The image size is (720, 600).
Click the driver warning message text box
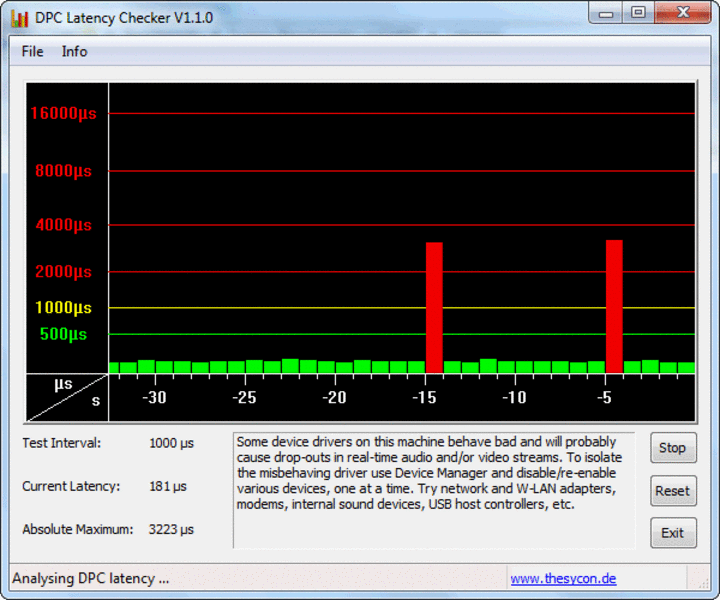coord(434,490)
